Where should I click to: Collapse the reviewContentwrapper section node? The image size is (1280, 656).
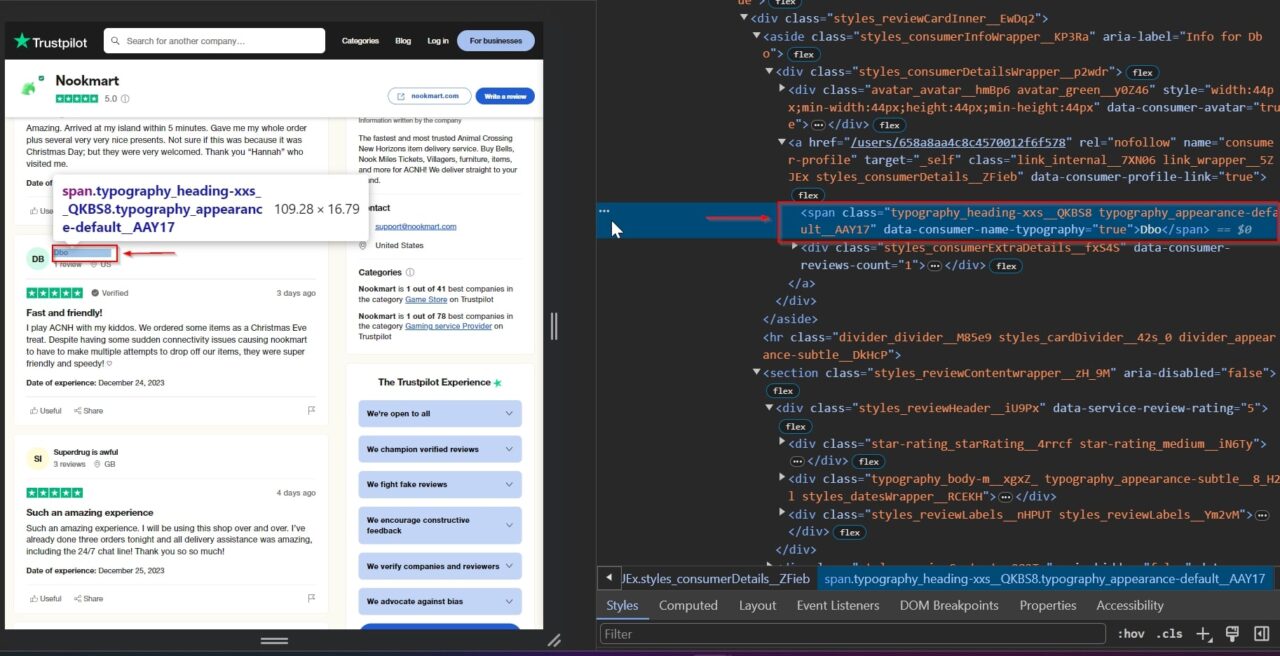pyautogui.click(x=757, y=373)
